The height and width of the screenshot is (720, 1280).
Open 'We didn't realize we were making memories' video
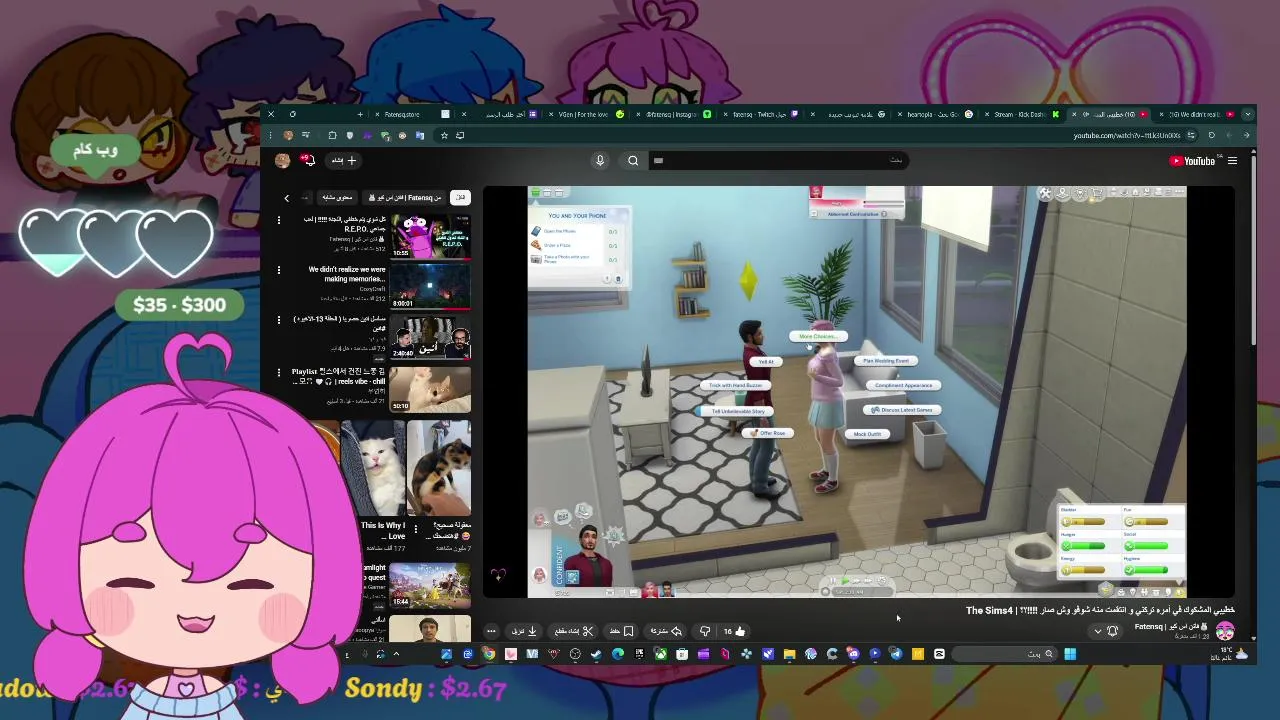(430, 288)
